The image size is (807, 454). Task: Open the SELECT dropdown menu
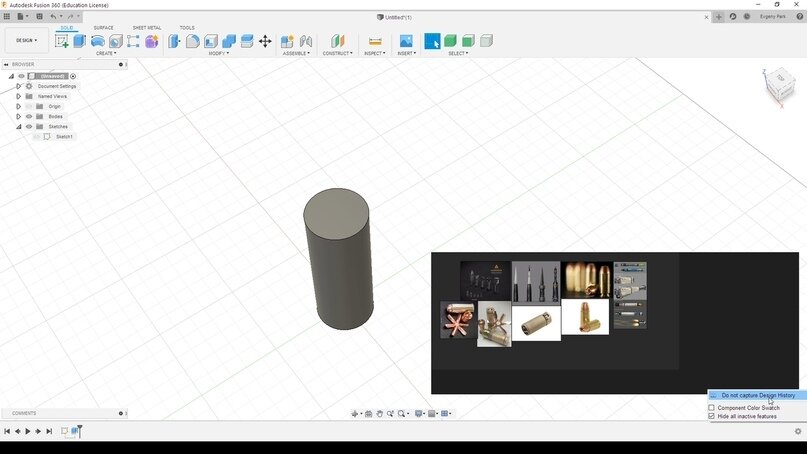458,54
